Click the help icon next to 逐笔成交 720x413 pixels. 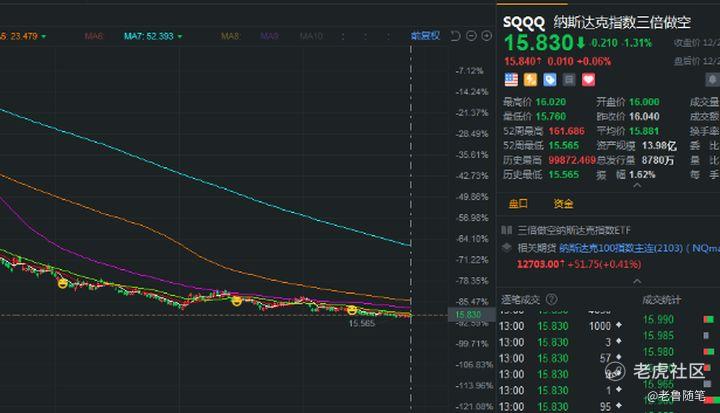pyautogui.click(x=551, y=300)
